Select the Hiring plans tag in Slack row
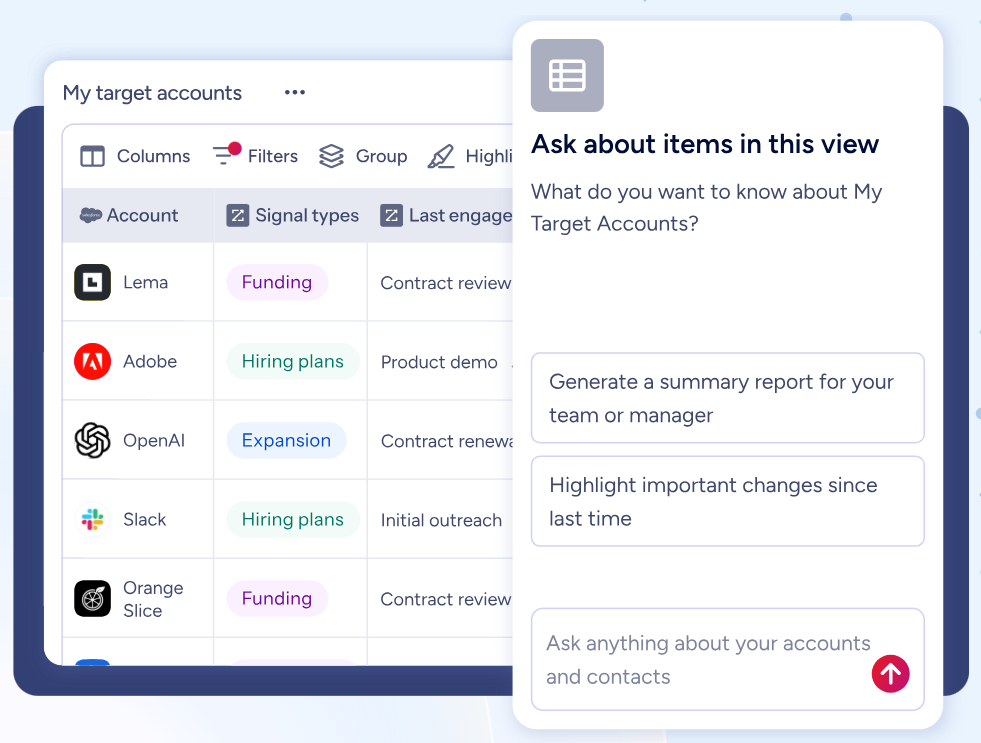The height and width of the screenshot is (743, 981). [293, 519]
